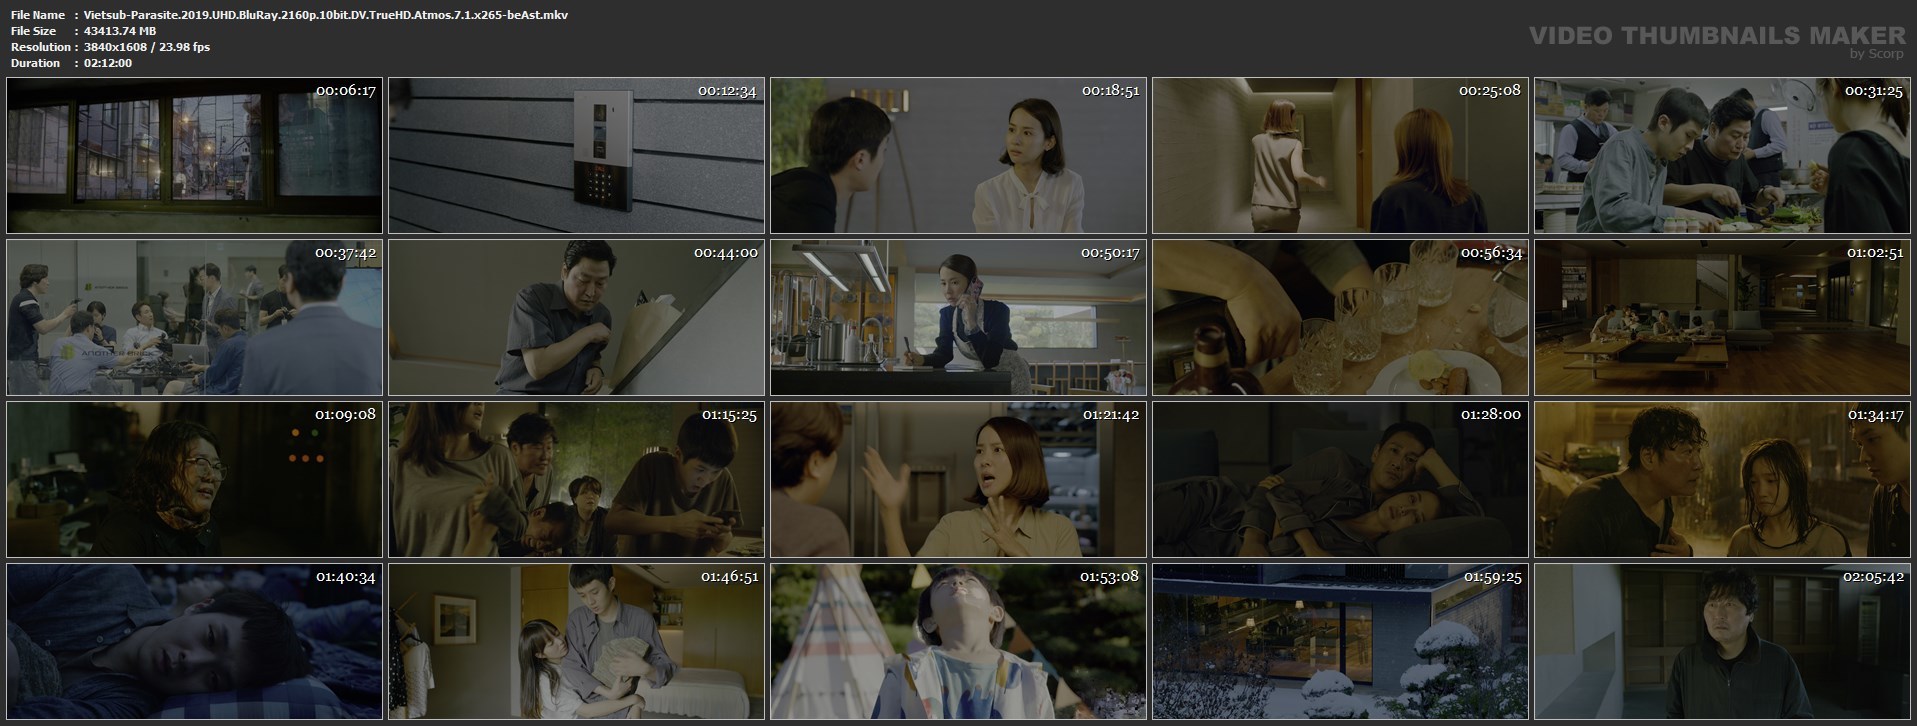Click the file name ending in beAst.mkv

[x=326, y=15]
